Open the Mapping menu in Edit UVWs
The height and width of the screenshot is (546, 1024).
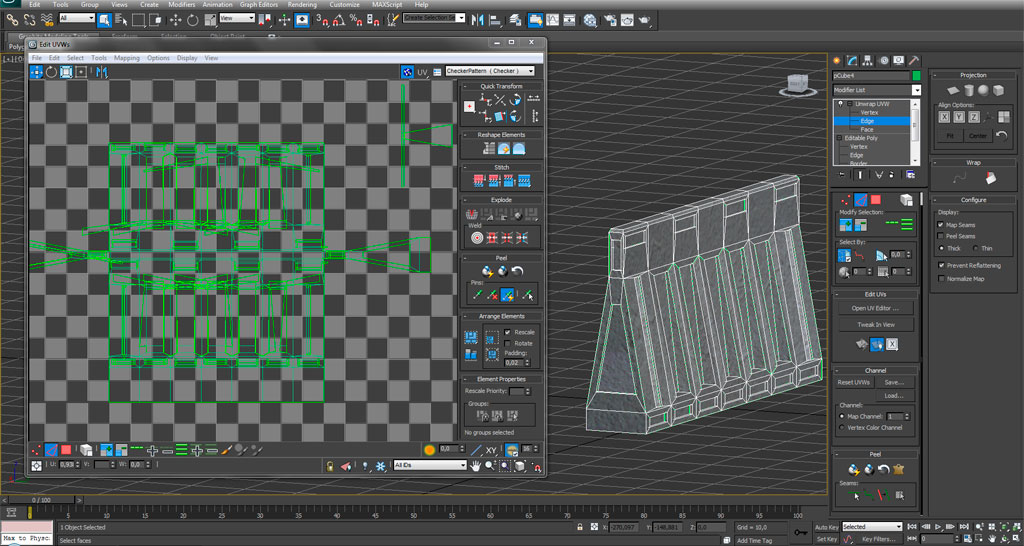click(126, 58)
